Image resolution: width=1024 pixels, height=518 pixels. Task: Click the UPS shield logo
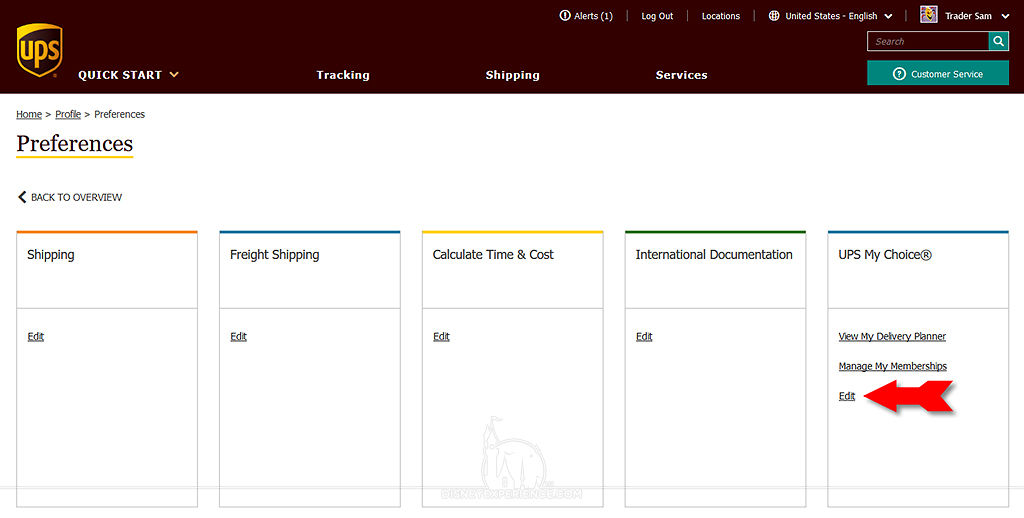[x=39, y=50]
